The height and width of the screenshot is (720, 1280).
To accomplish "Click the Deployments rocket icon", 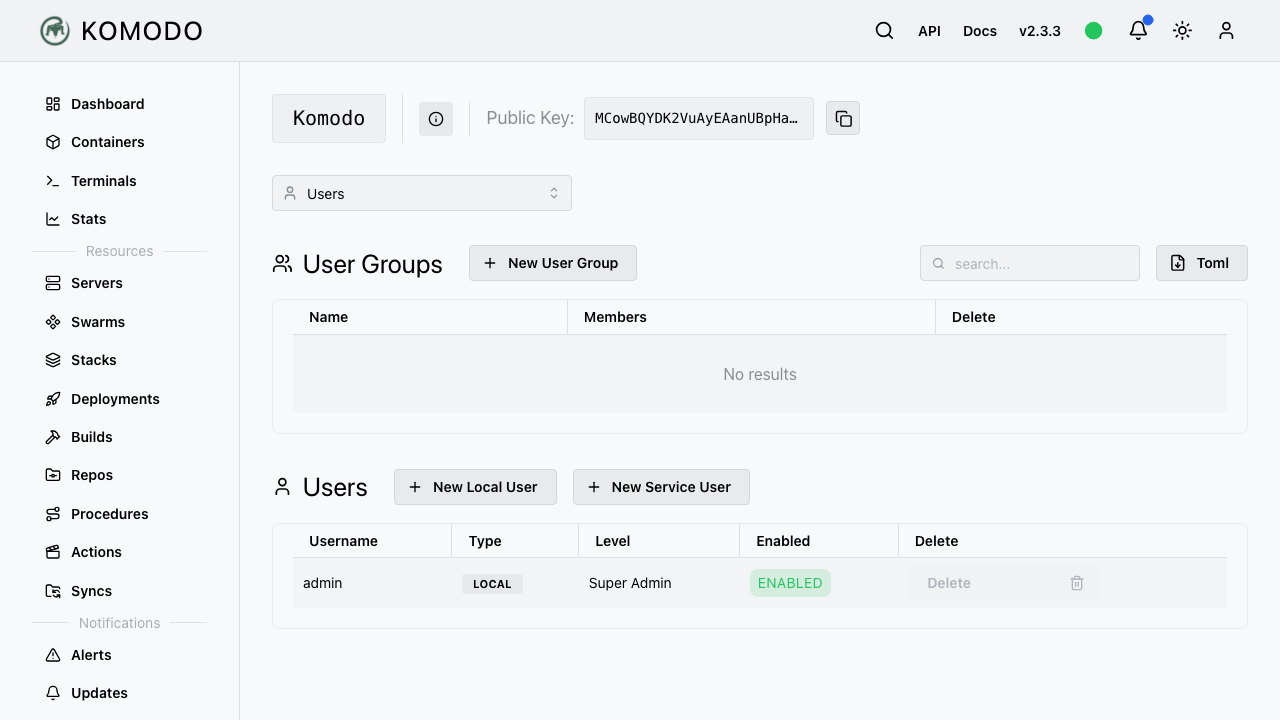I will [53, 399].
